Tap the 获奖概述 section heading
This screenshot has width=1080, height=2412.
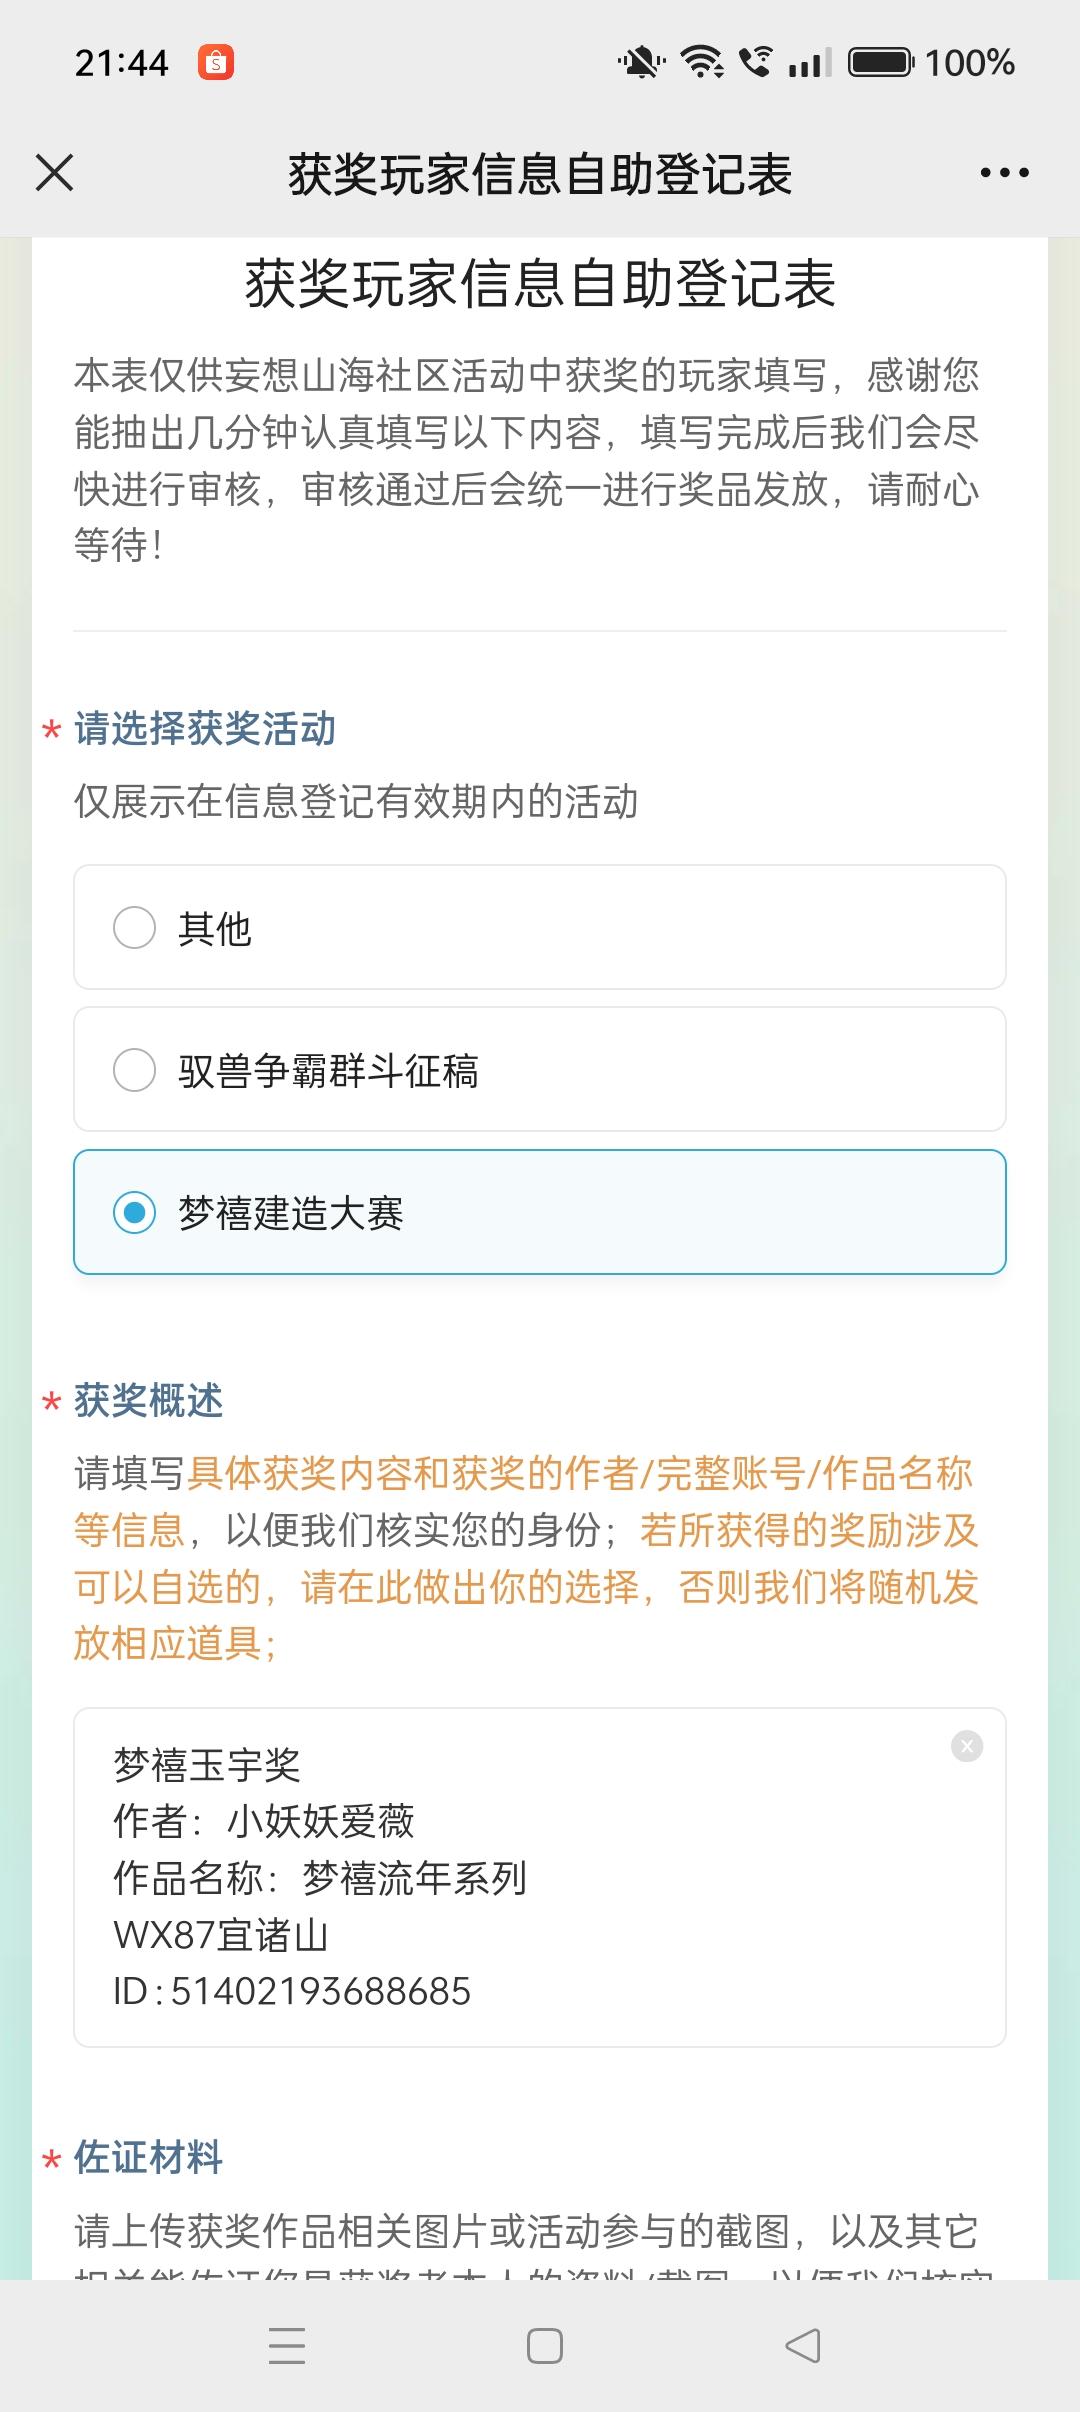point(149,1401)
